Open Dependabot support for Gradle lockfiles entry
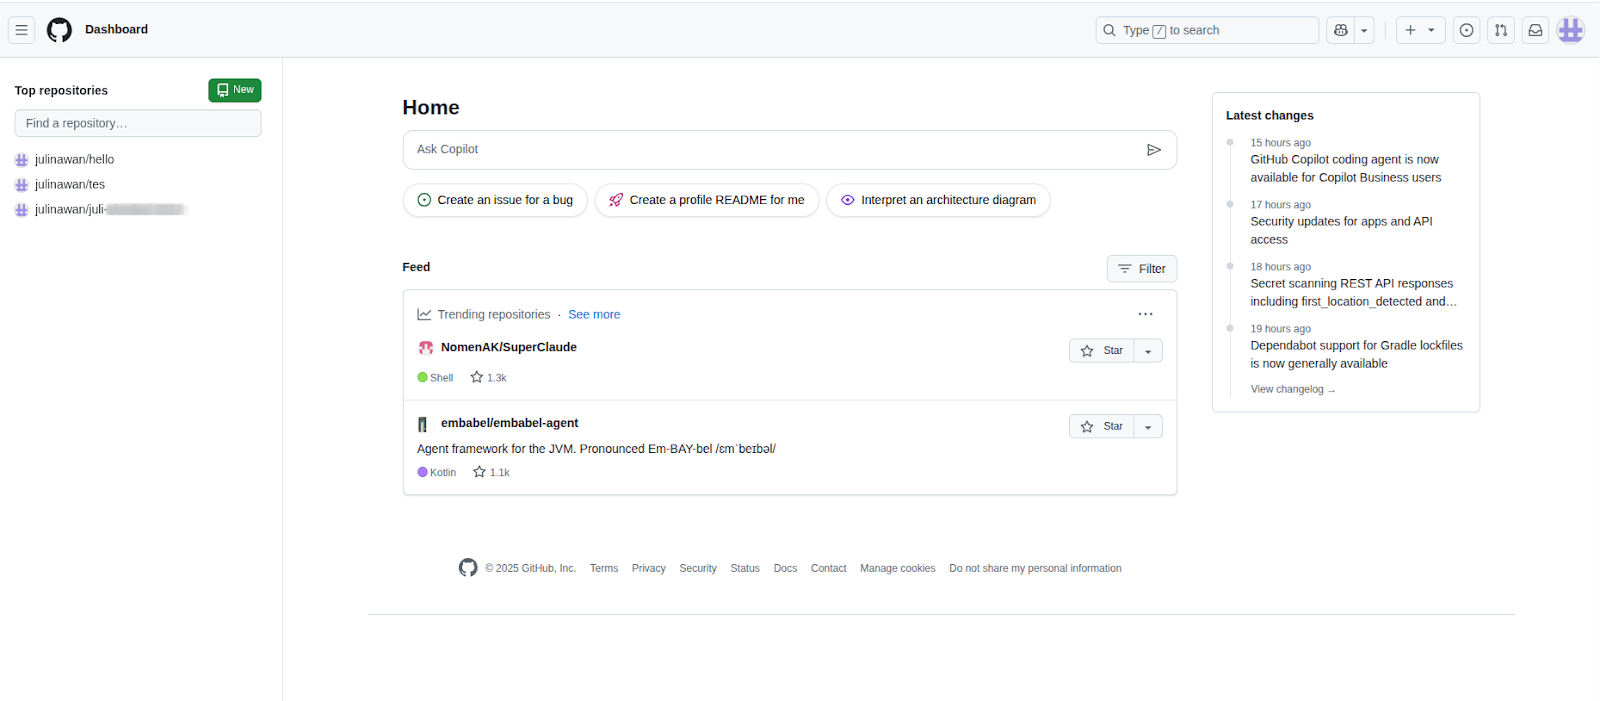Viewport: 1600px width, 701px height. pyautogui.click(x=1356, y=354)
